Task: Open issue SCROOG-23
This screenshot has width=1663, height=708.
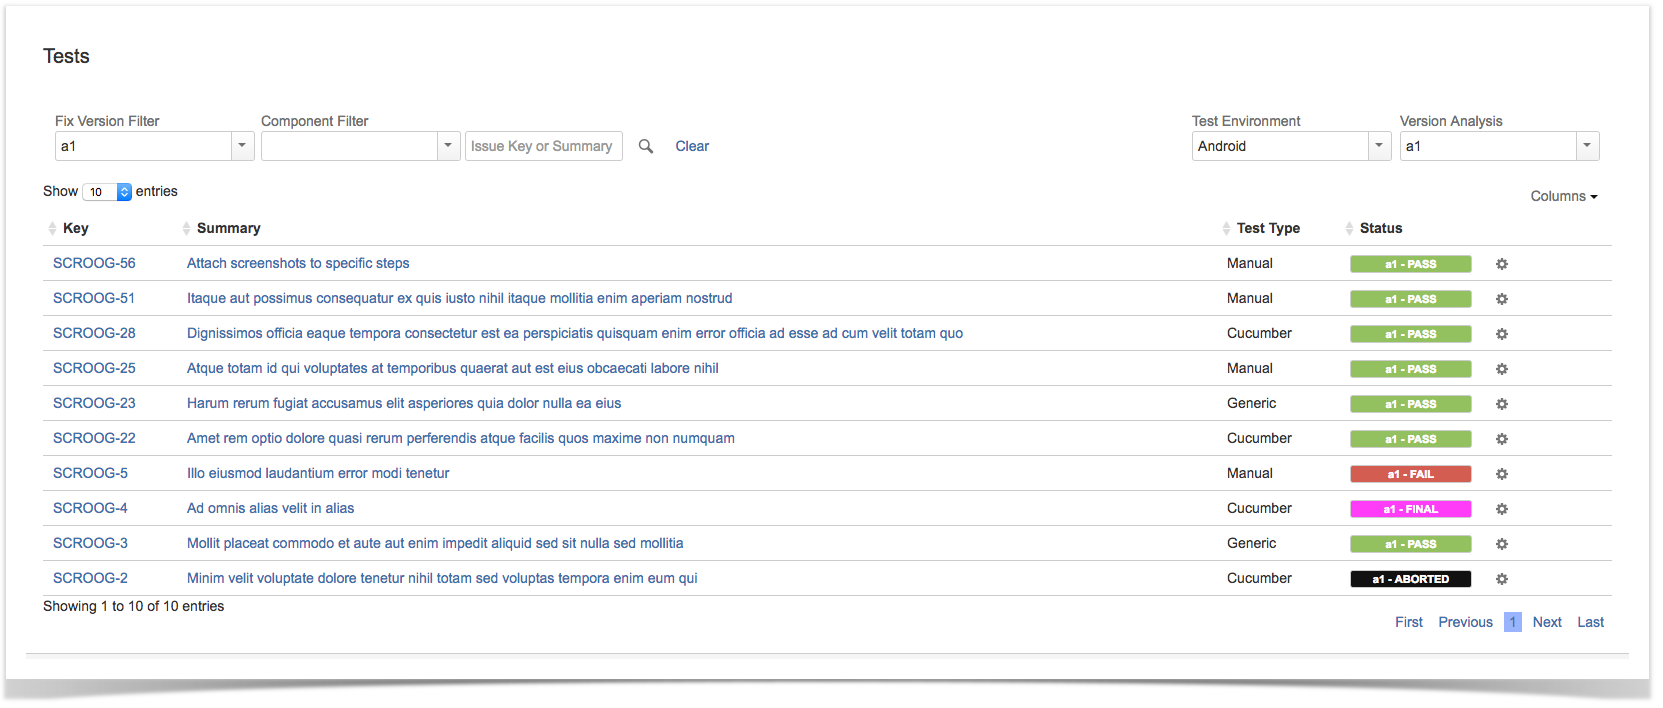Action: coord(94,403)
